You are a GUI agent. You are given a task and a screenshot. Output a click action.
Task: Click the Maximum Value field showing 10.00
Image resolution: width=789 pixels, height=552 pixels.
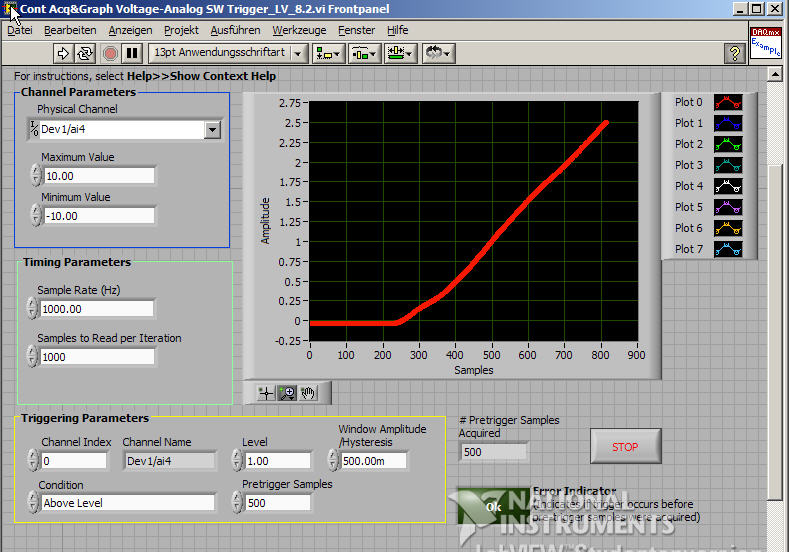point(99,176)
